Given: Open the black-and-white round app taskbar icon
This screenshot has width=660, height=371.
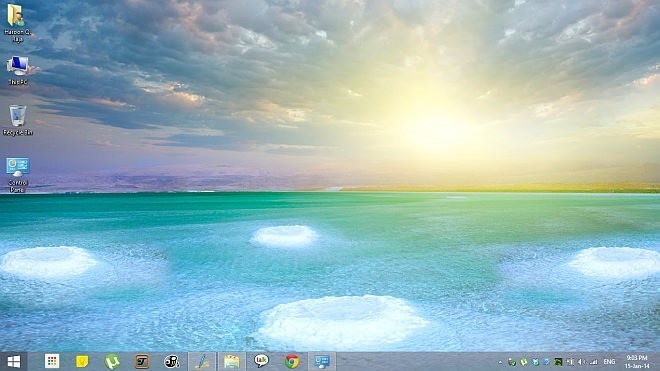Looking at the screenshot, I should pos(172,361).
